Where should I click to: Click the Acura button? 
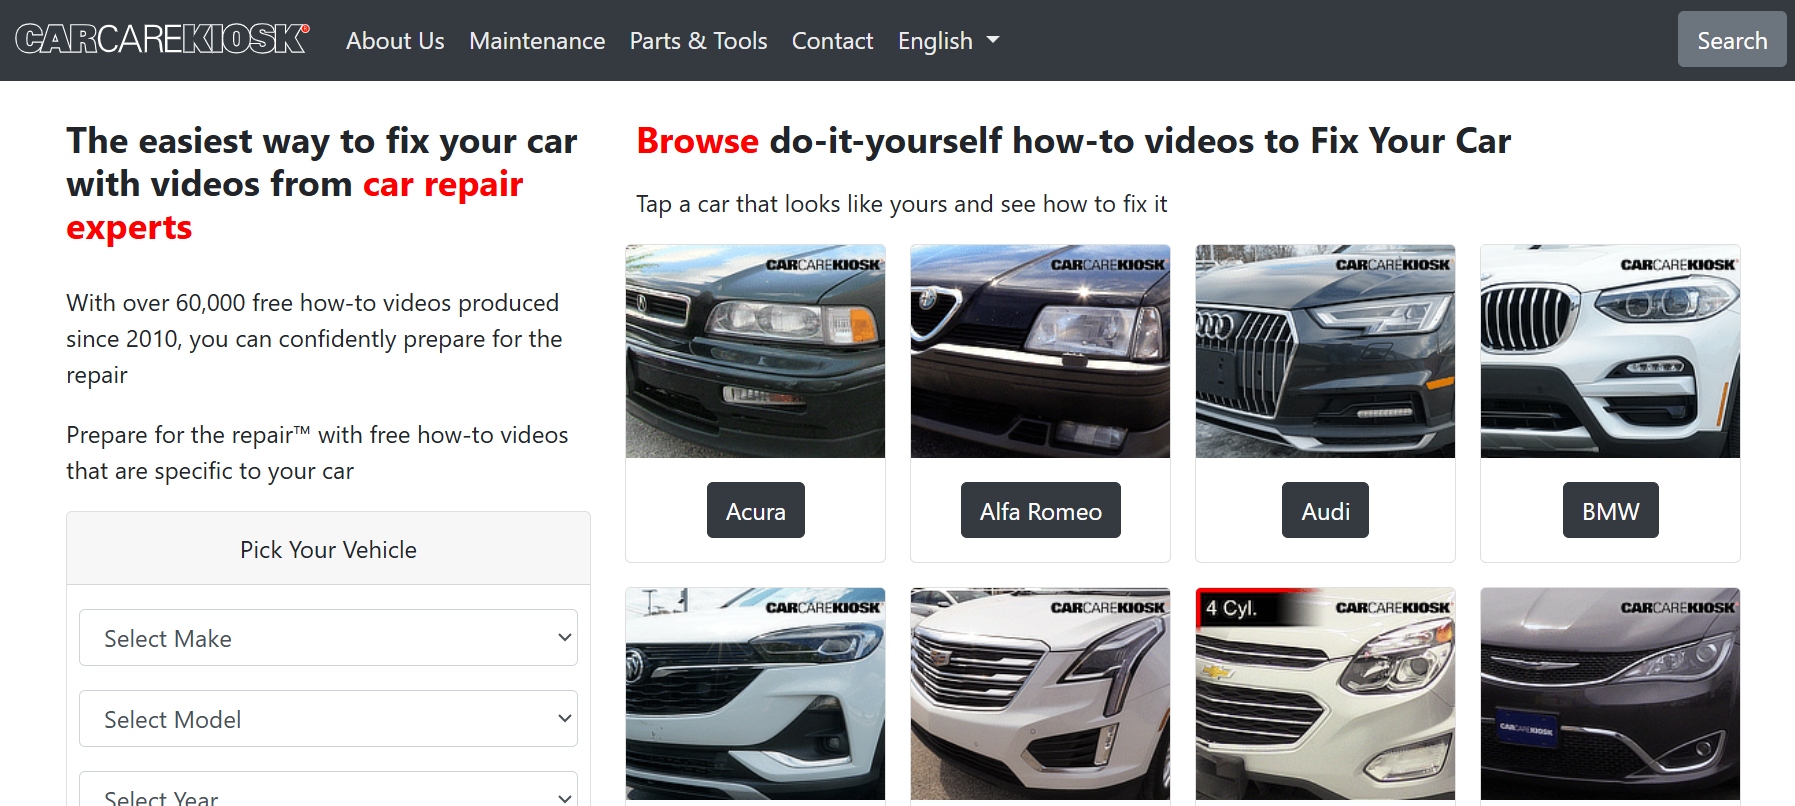(755, 510)
